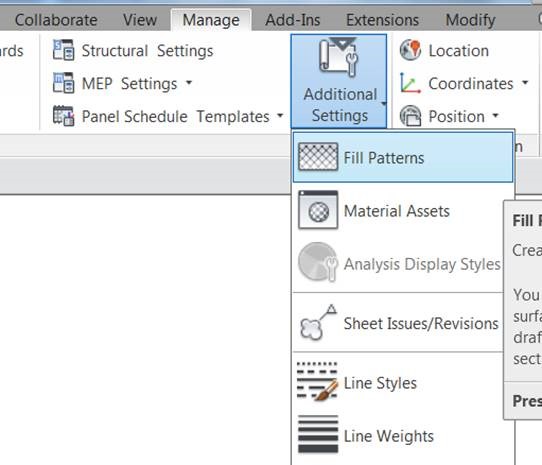Open the Extensions ribbon tab

(382, 20)
